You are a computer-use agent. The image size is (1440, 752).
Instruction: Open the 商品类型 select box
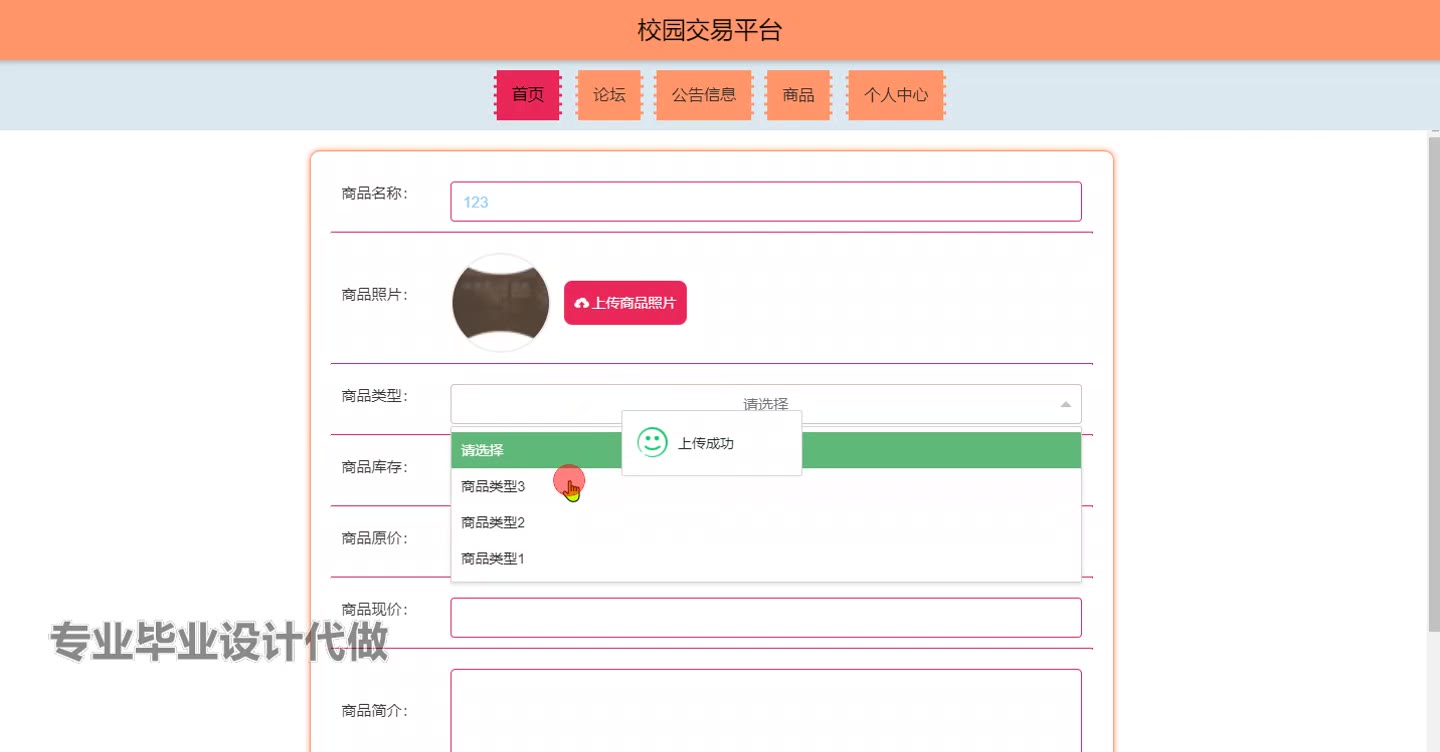766,404
